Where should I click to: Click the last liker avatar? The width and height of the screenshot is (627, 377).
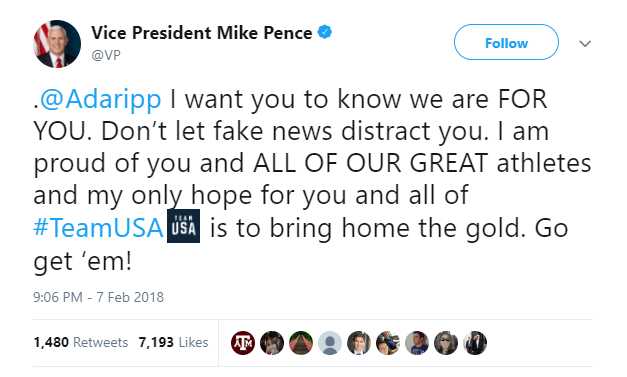tap(475, 343)
